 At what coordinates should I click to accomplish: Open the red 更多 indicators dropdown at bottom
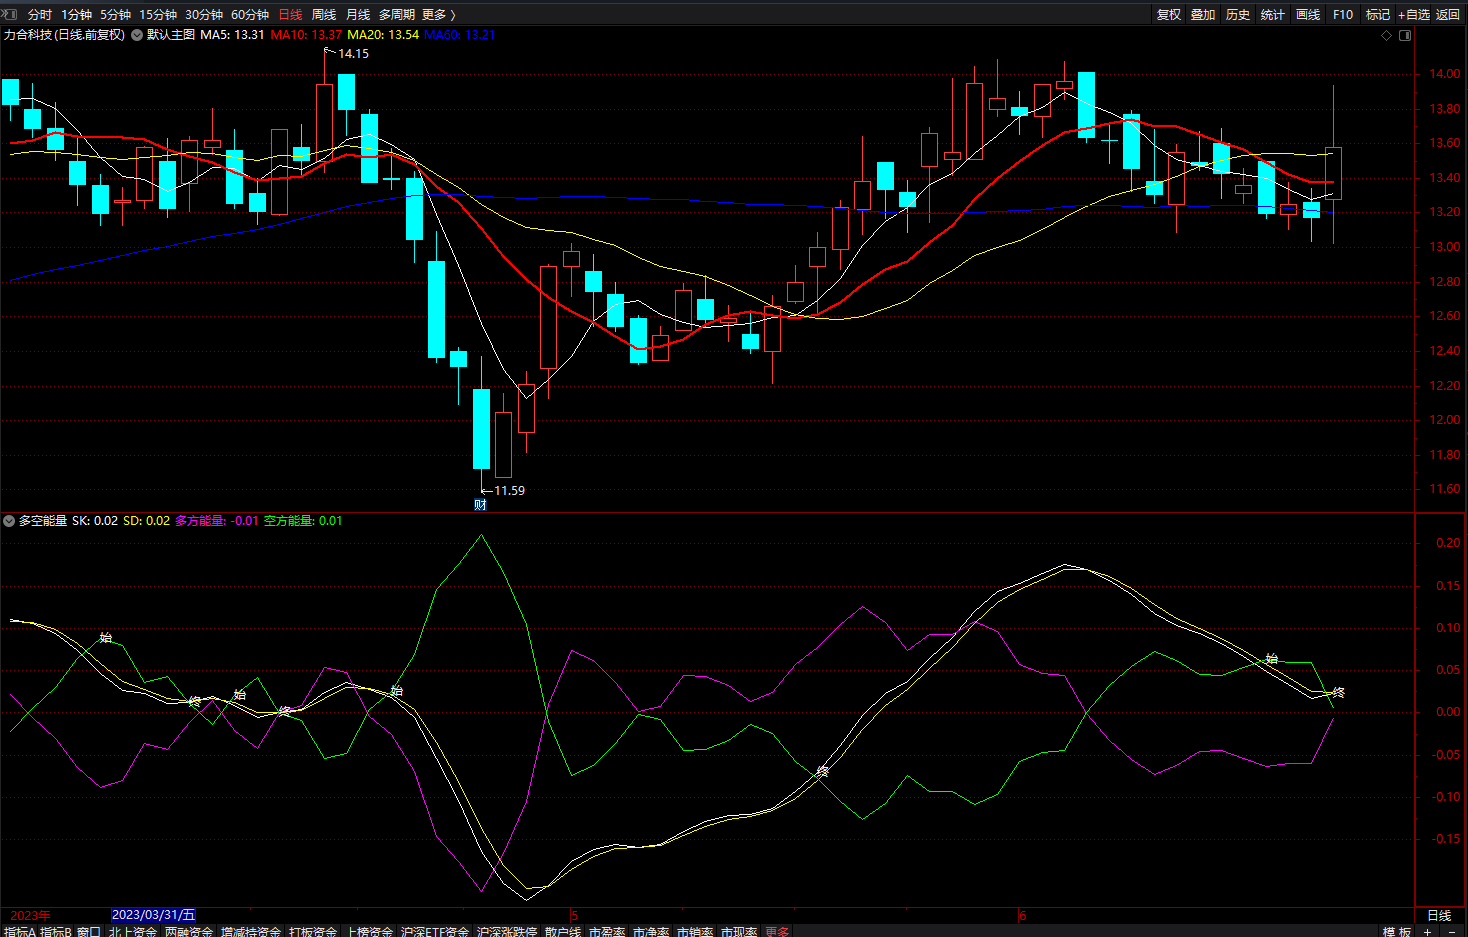coord(777,931)
